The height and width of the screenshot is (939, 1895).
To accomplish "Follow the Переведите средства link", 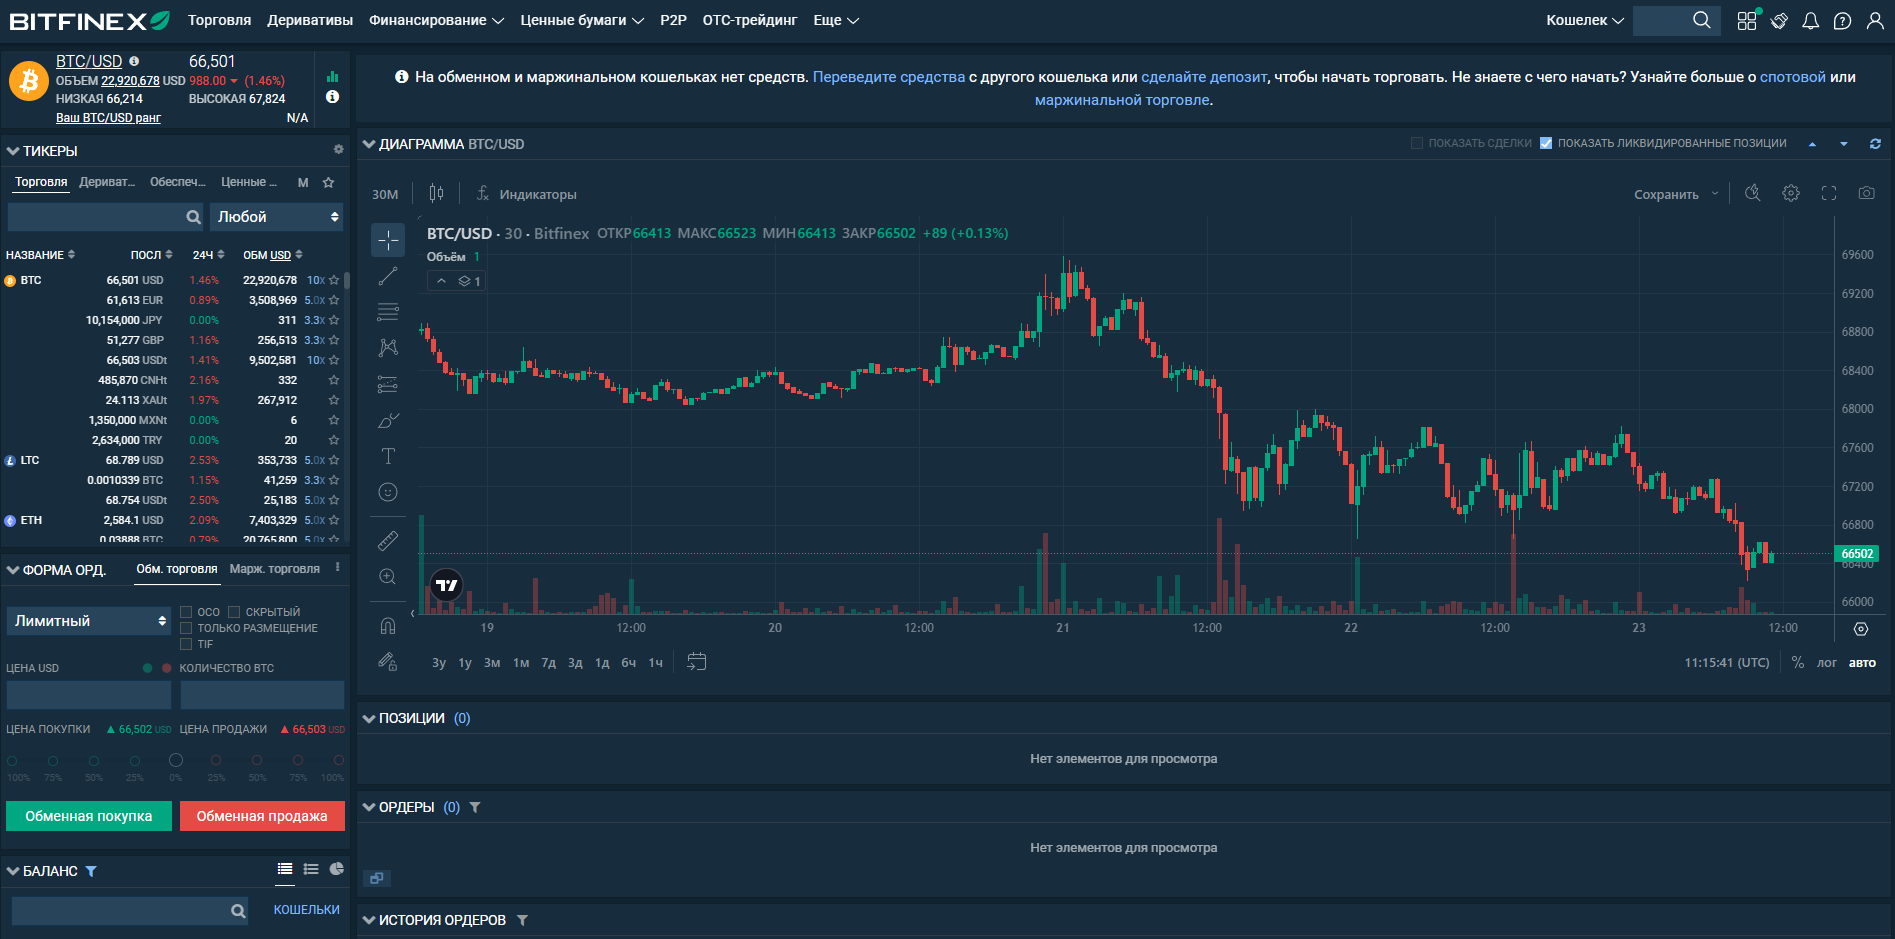I will 889,77.
